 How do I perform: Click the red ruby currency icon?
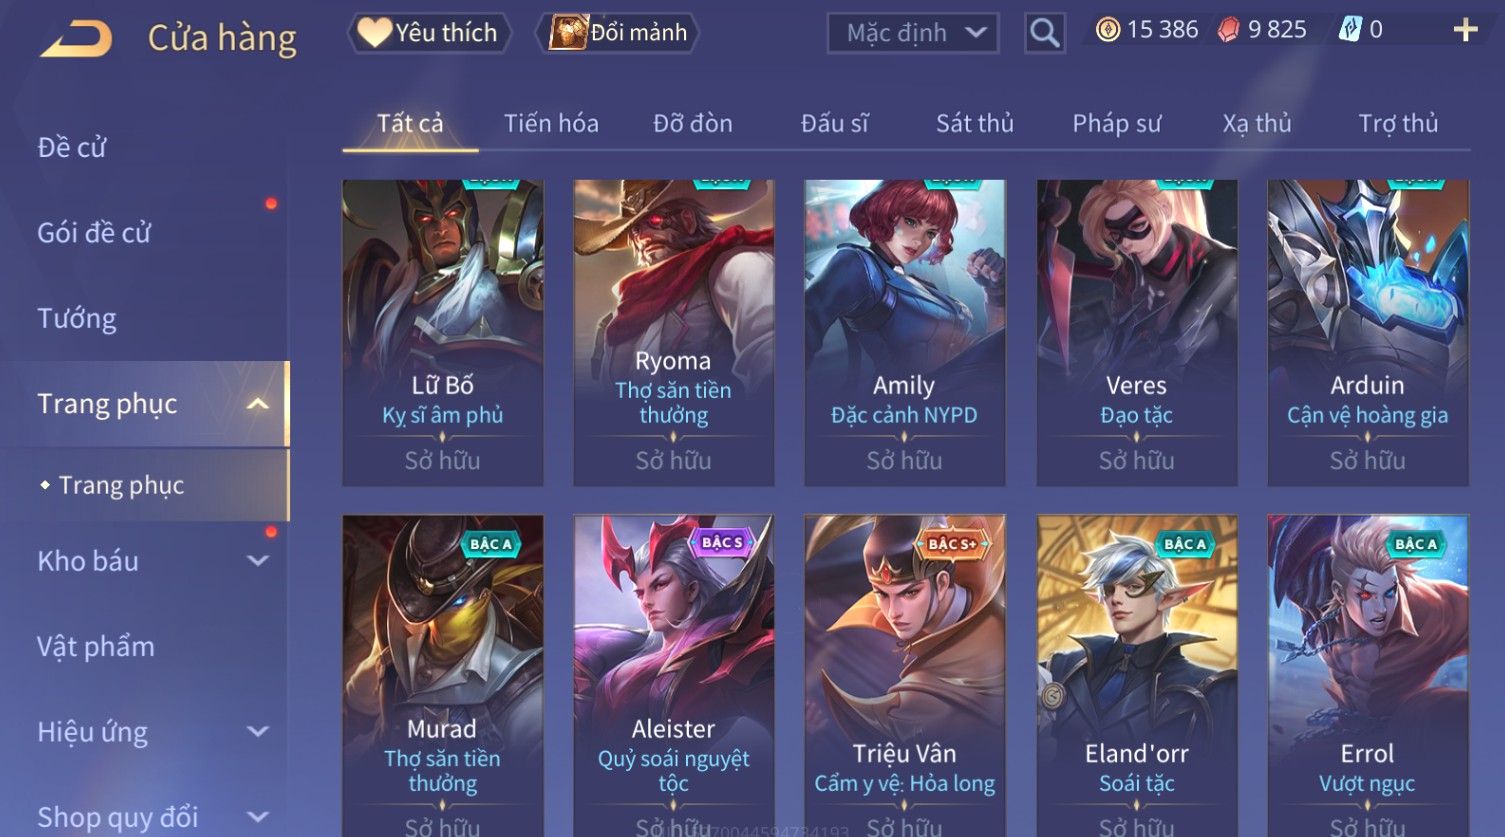tap(1228, 30)
